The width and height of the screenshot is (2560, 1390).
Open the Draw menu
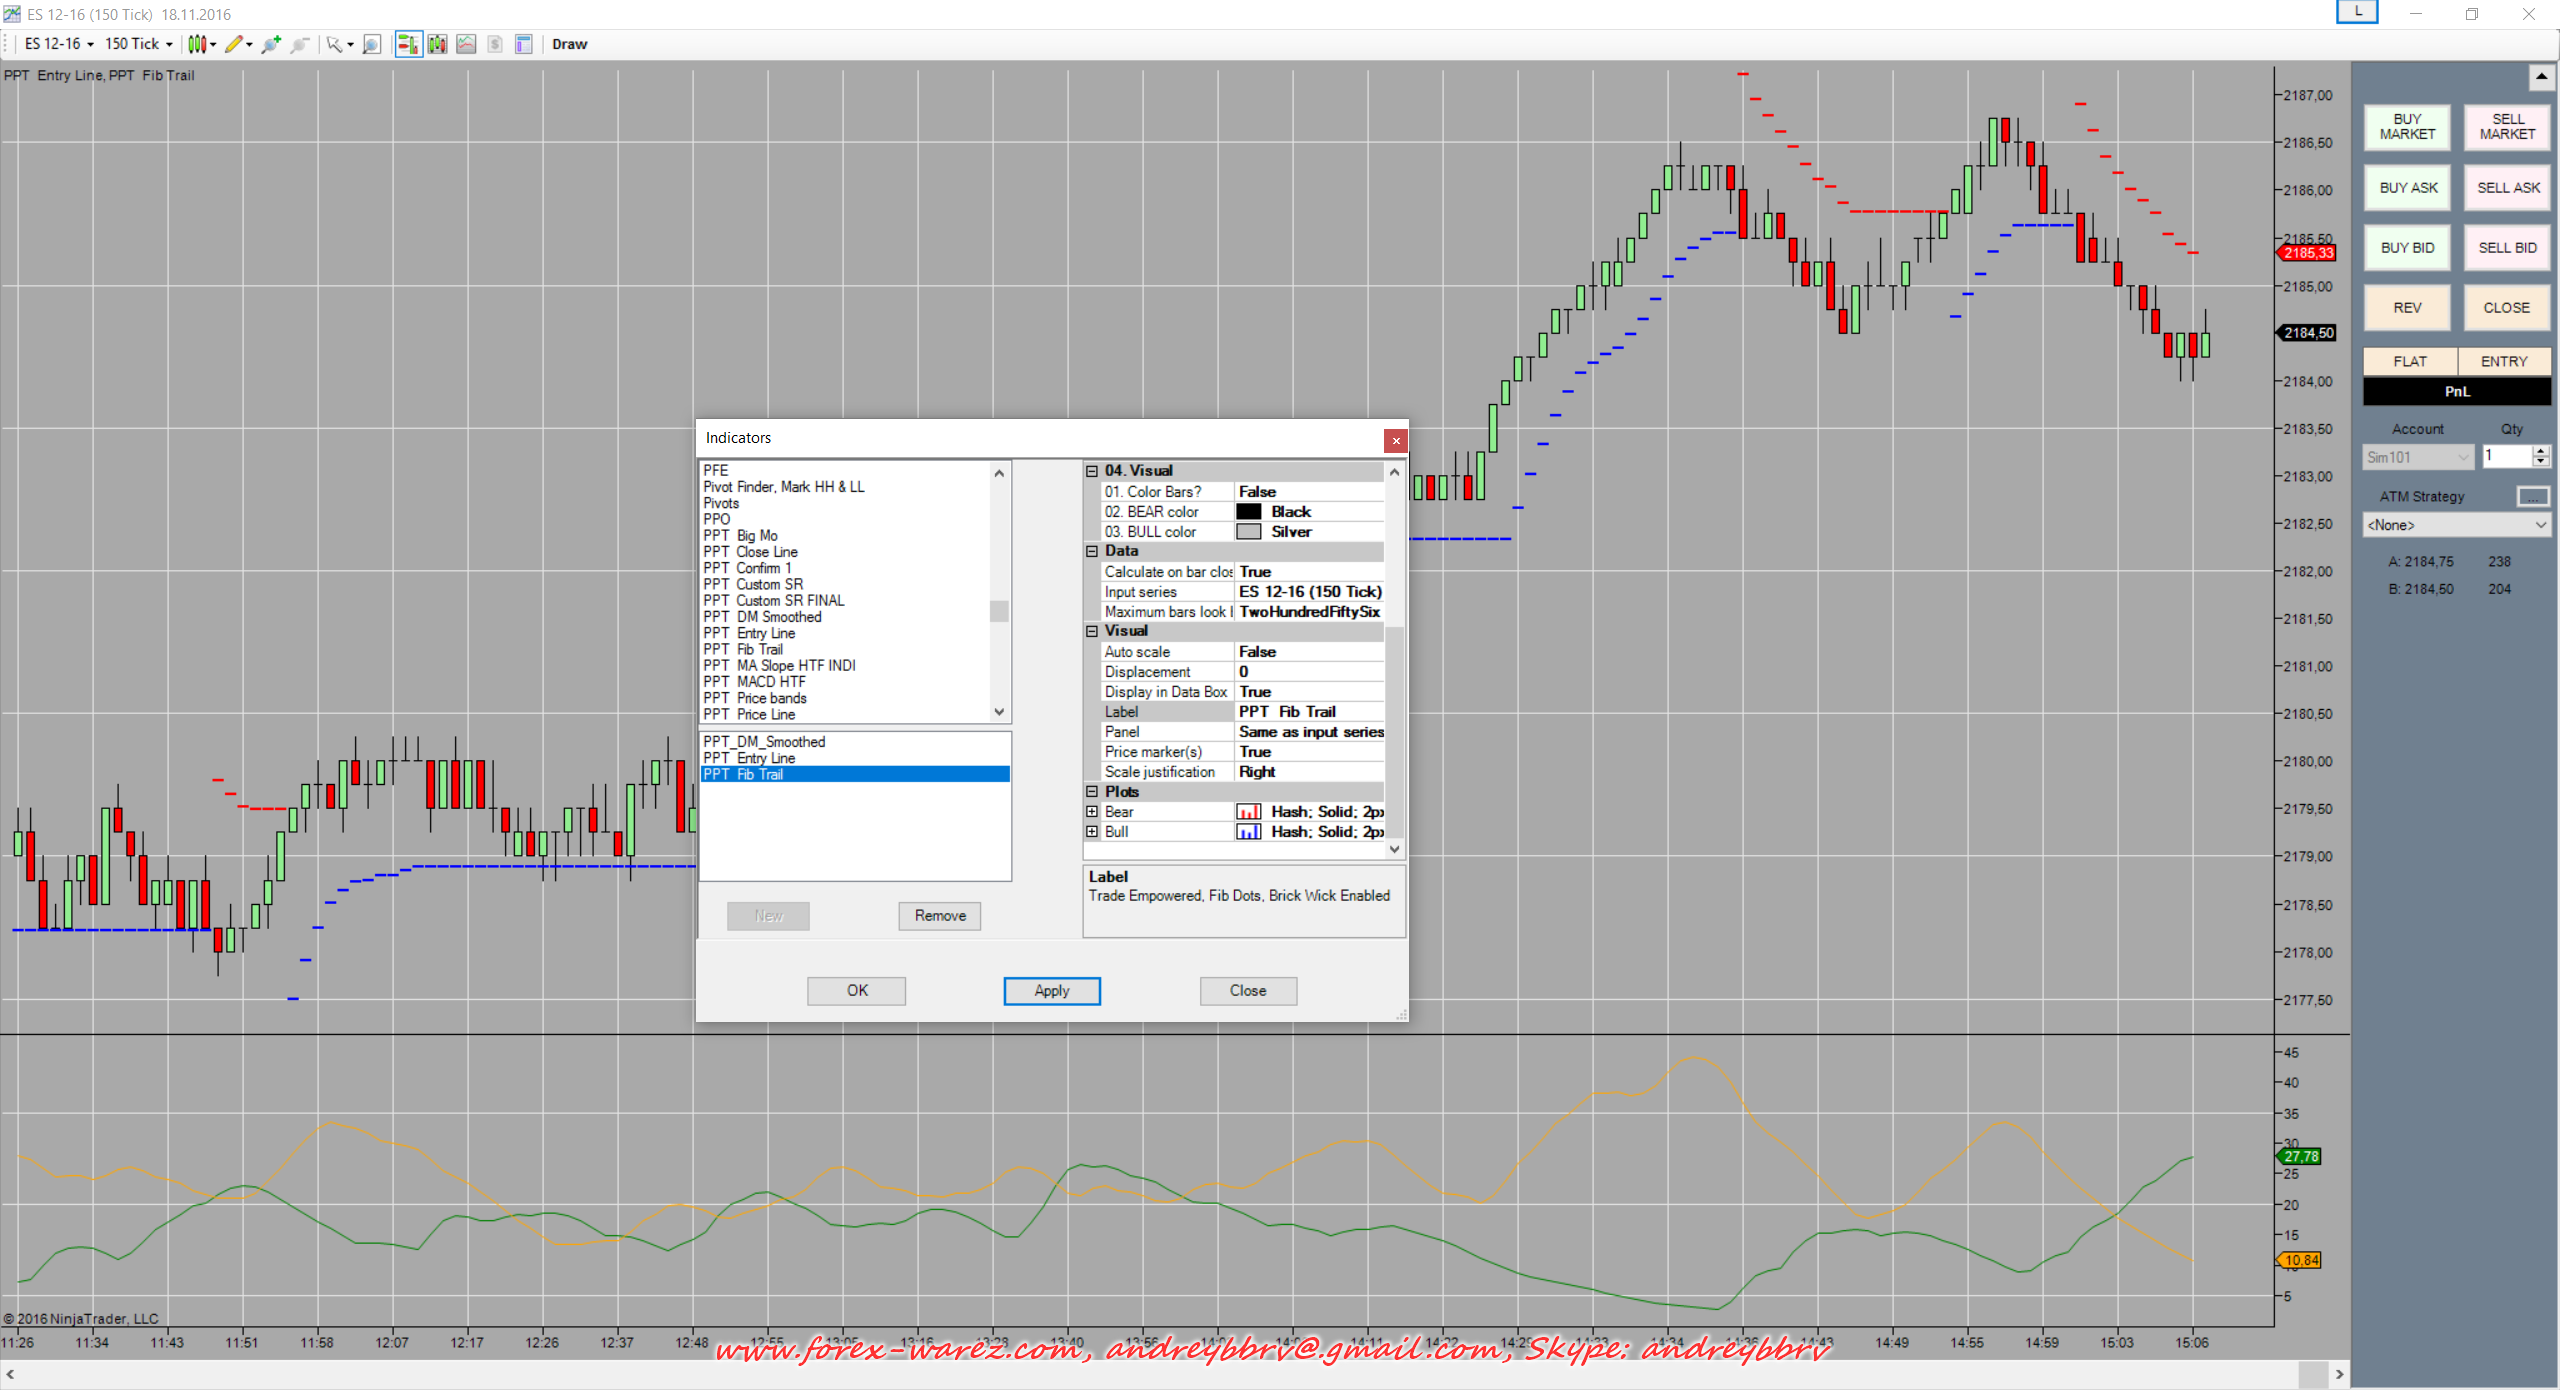569,44
